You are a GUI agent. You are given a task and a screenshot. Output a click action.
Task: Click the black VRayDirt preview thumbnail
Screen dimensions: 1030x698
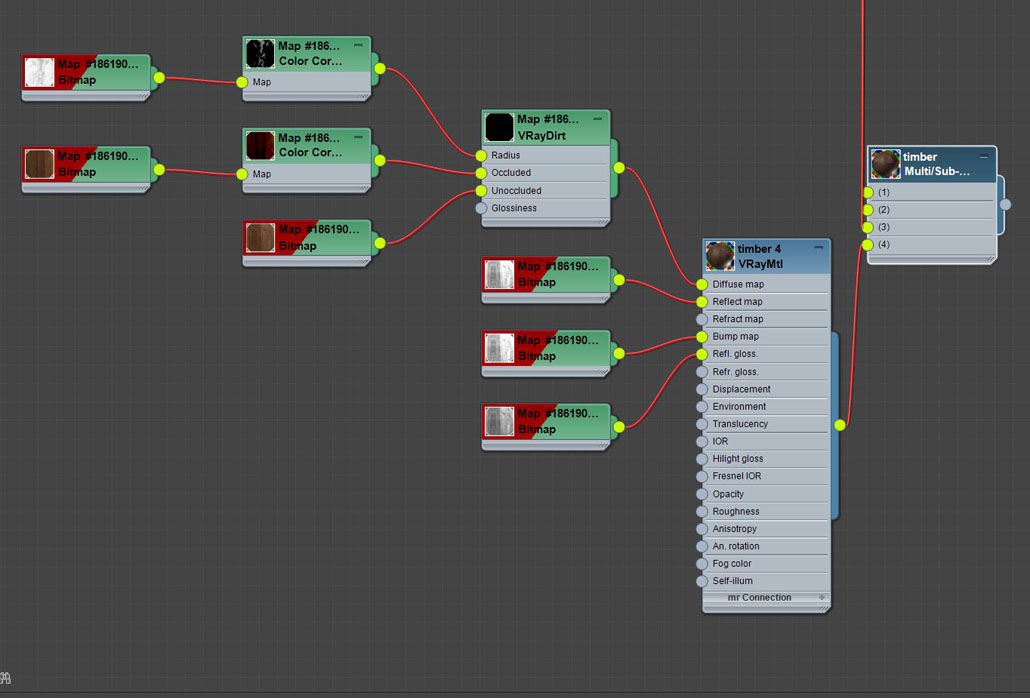click(499, 127)
